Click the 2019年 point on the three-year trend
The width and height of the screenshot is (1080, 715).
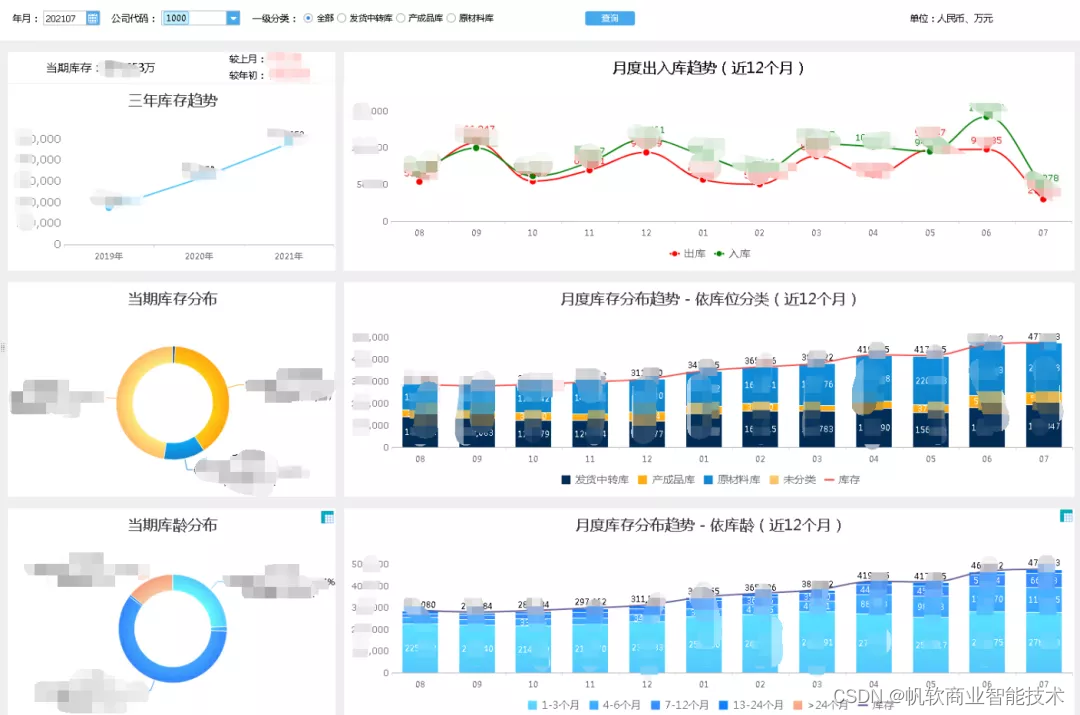(109, 206)
